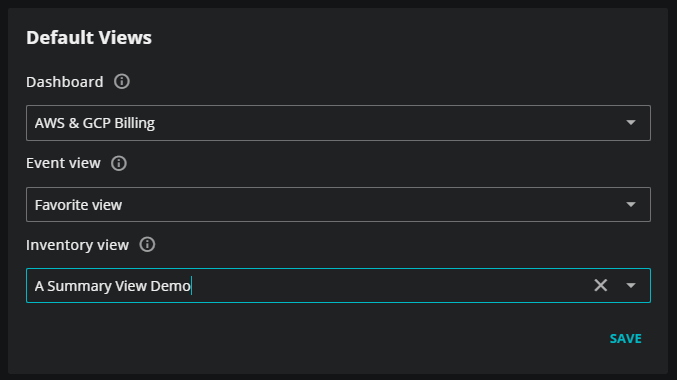Select the AWS & GCP Billing value text
Screen dimensions: 677x380
pos(95,123)
